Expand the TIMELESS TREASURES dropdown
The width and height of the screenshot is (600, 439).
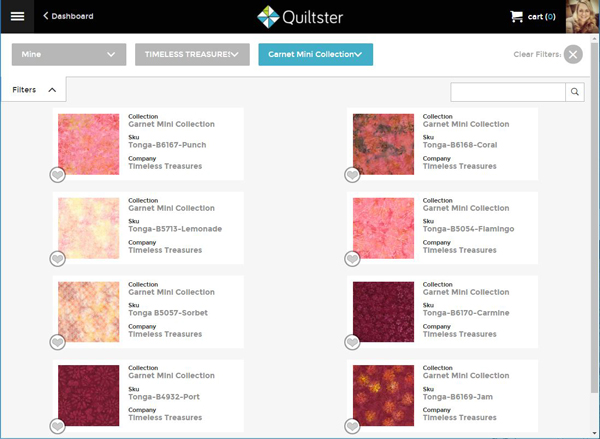[x=192, y=54]
